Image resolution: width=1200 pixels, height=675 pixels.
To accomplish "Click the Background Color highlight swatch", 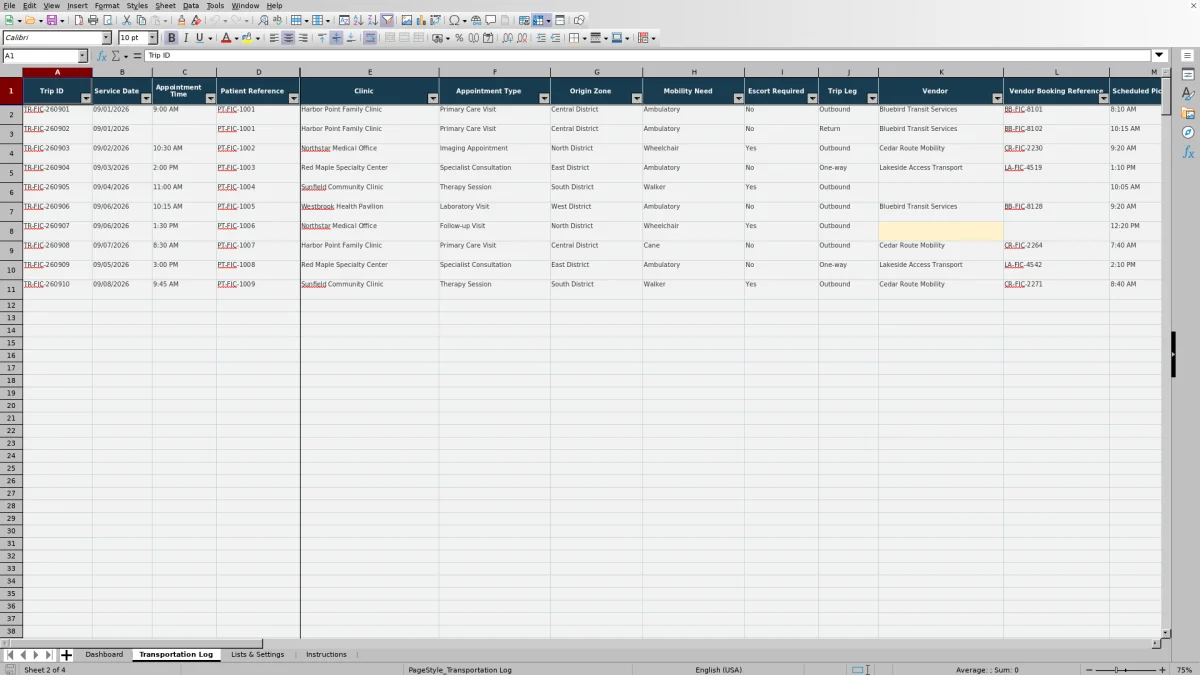I will coord(247,38).
